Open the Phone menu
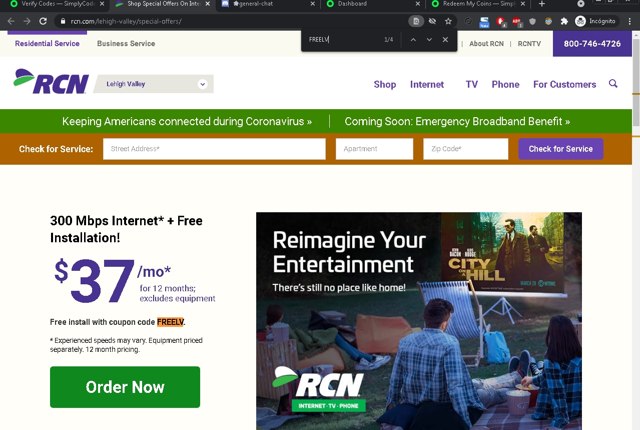This screenshot has width=640, height=430. coord(505,84)
